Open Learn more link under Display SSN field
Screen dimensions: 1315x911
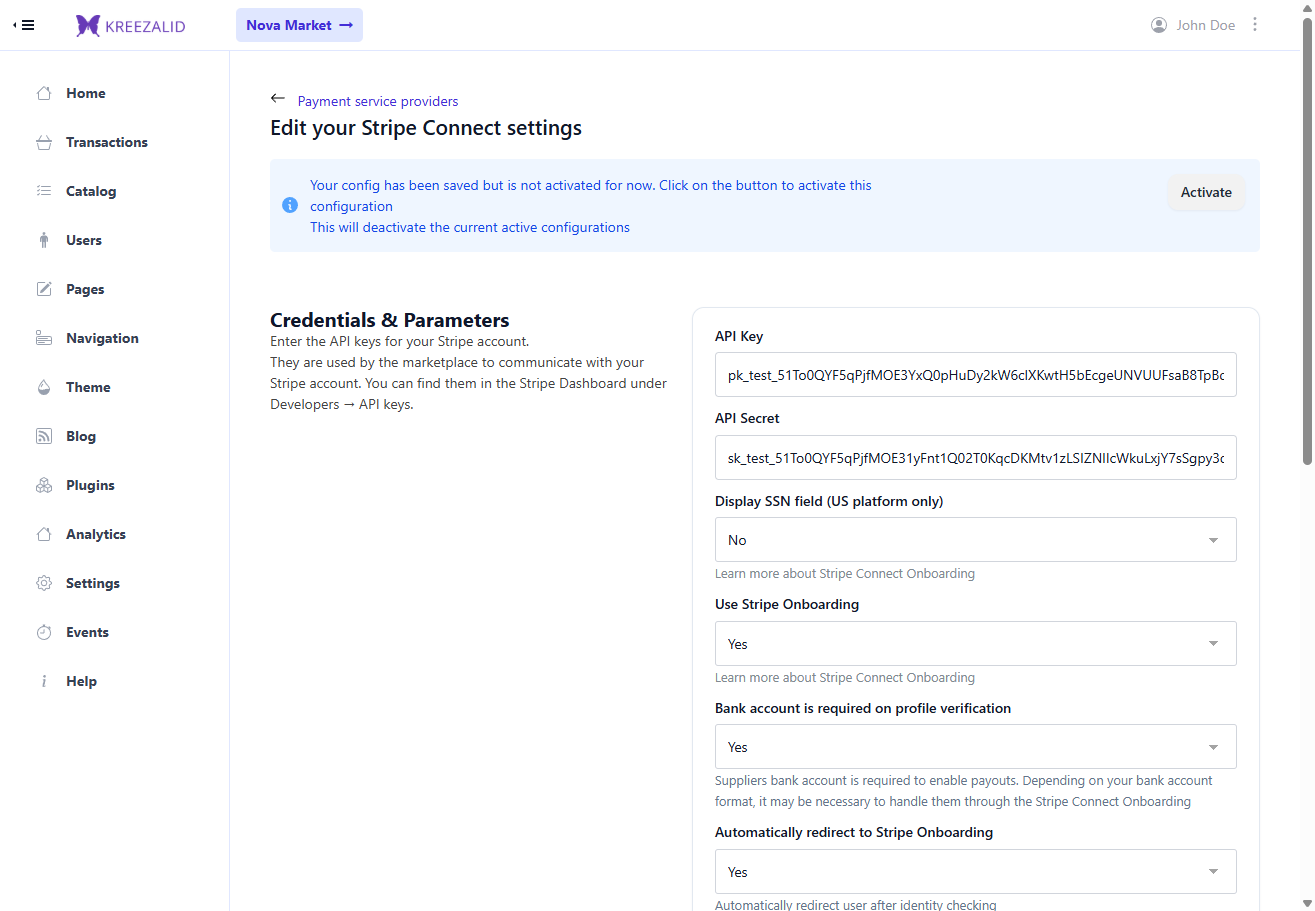845,574
